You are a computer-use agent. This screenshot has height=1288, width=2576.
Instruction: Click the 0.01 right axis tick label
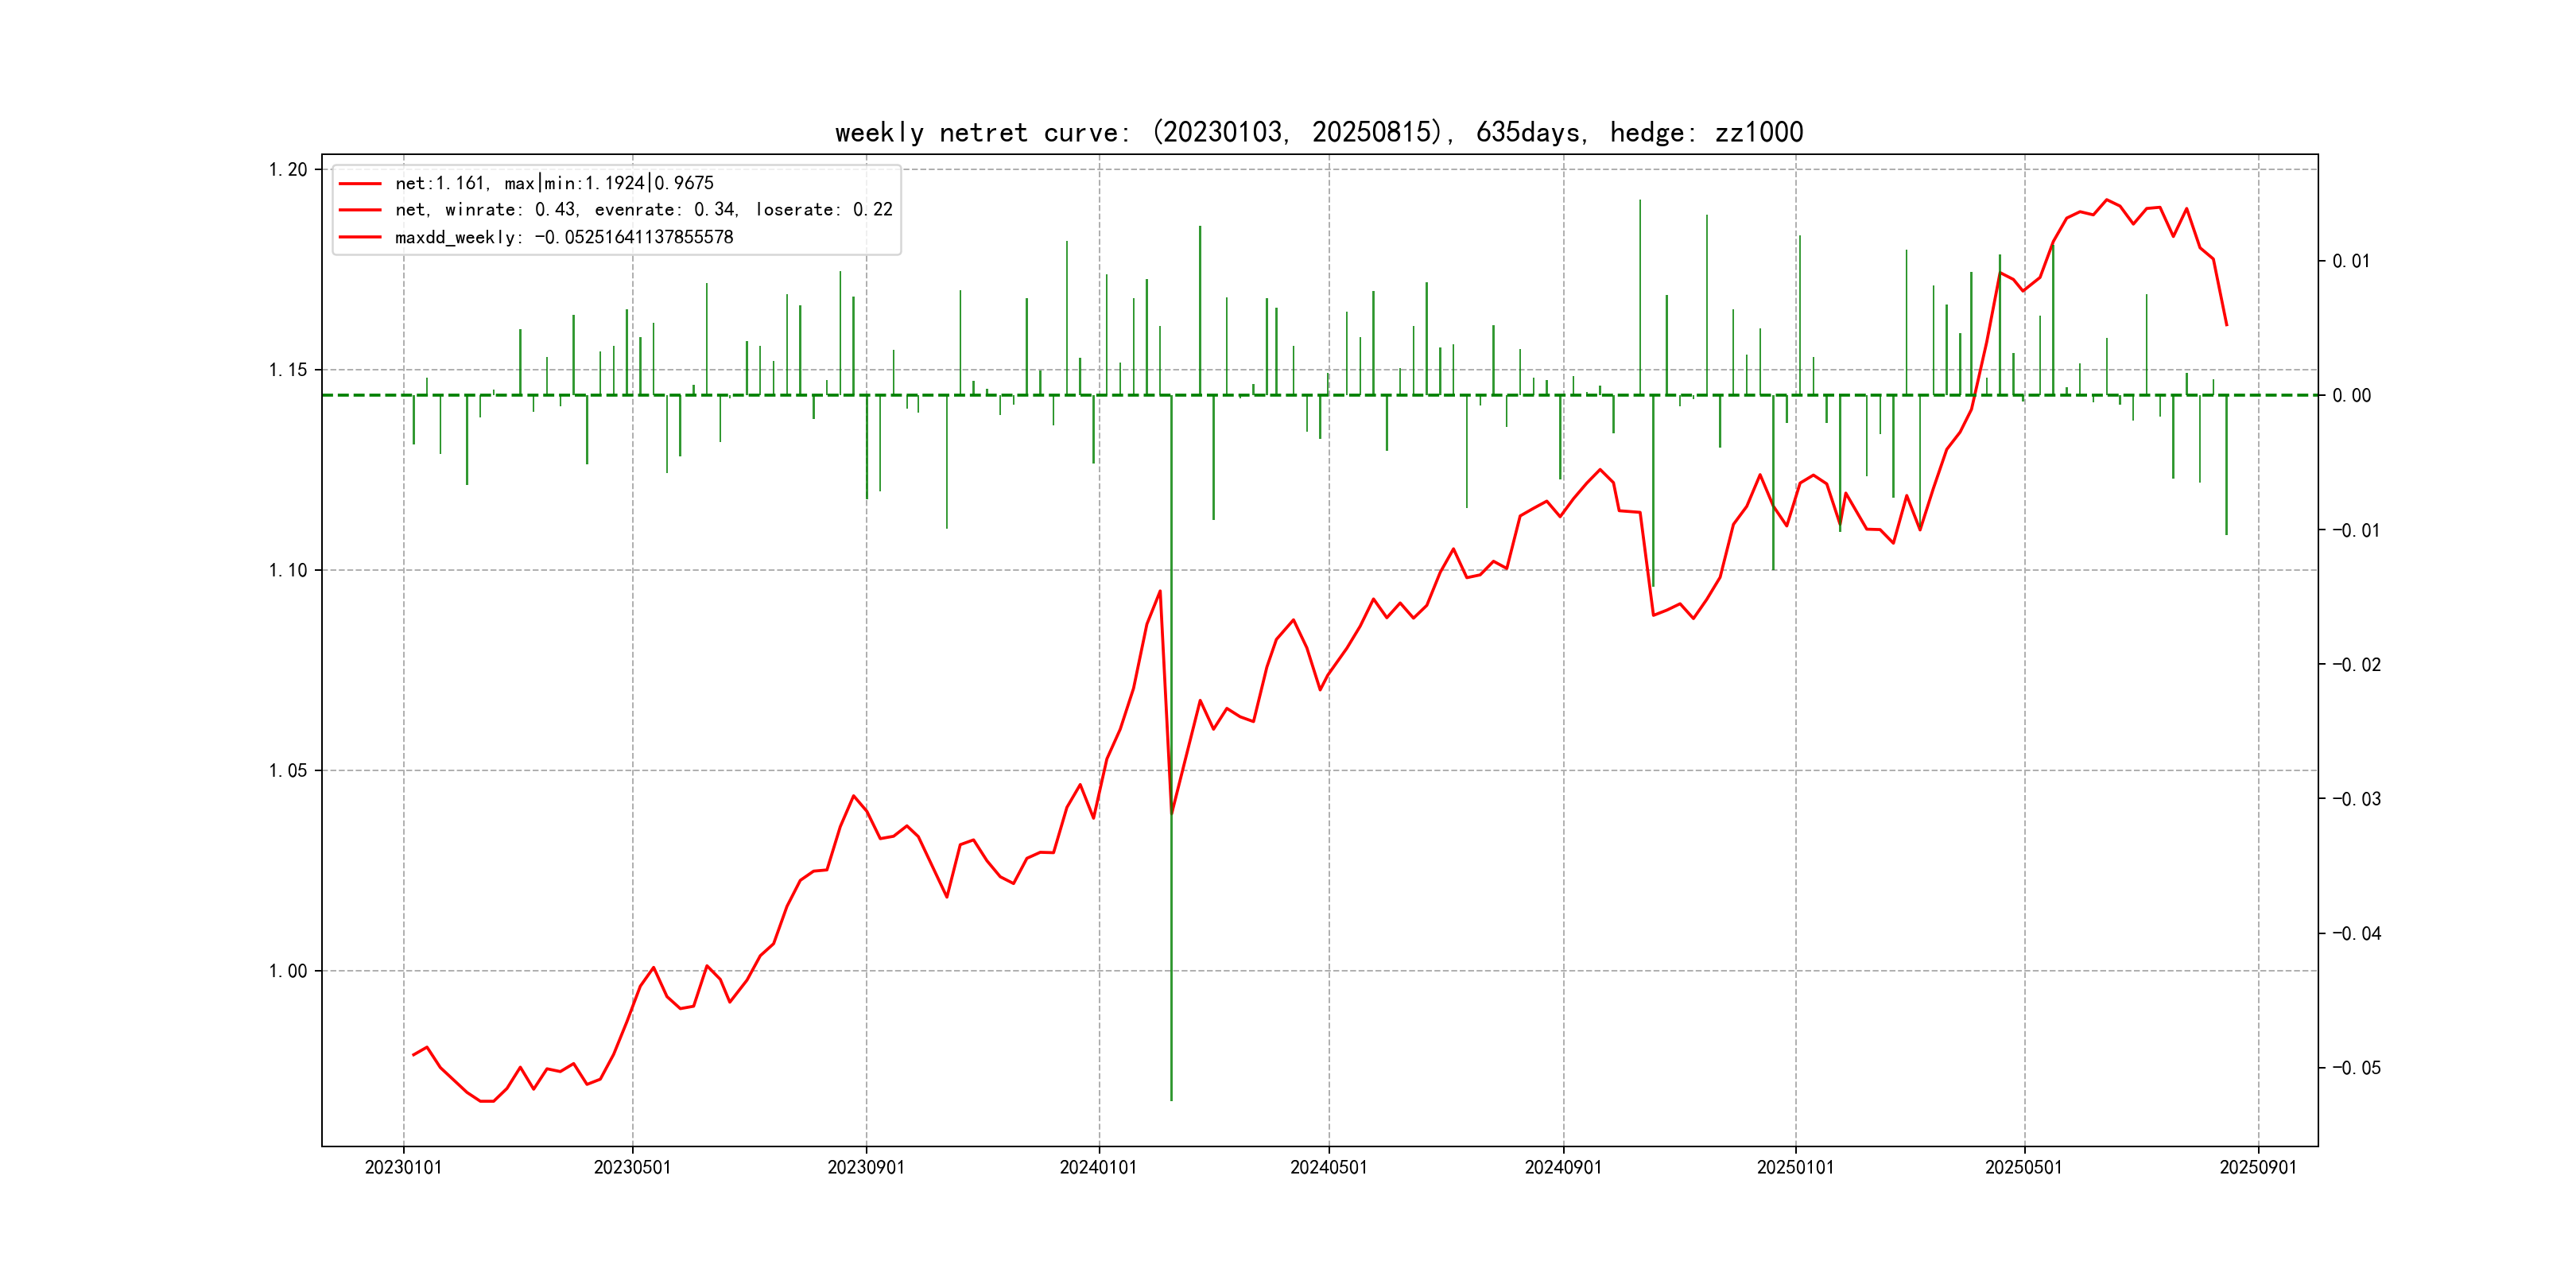point(2351,261)
